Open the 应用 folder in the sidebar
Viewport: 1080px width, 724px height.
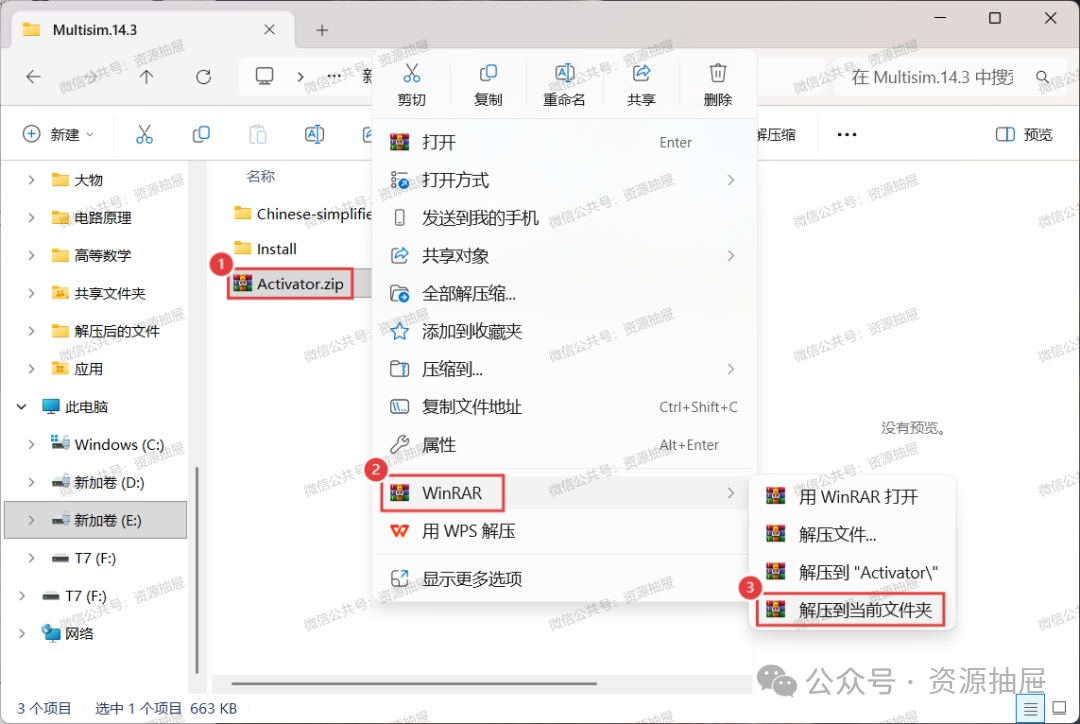(x=77, y=369)
